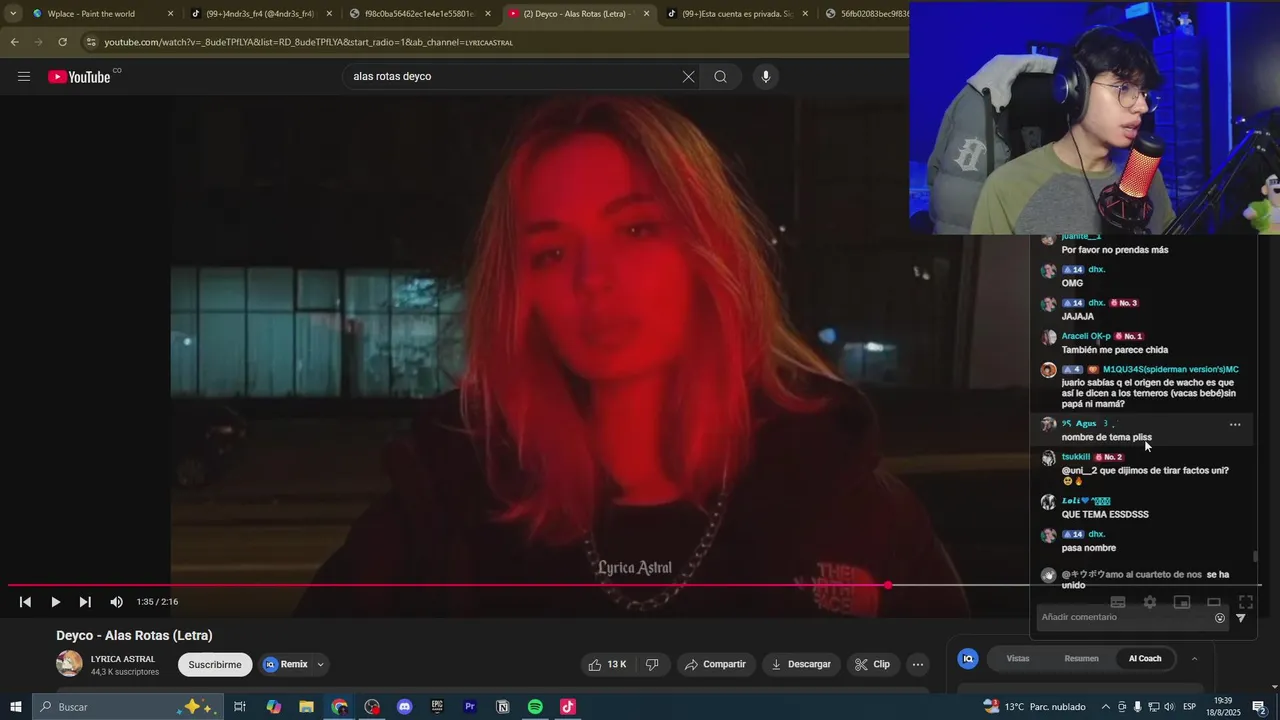The image size is (1280, 720).
Task: Enter fullscreen mode
Action: pos(1246,602)
